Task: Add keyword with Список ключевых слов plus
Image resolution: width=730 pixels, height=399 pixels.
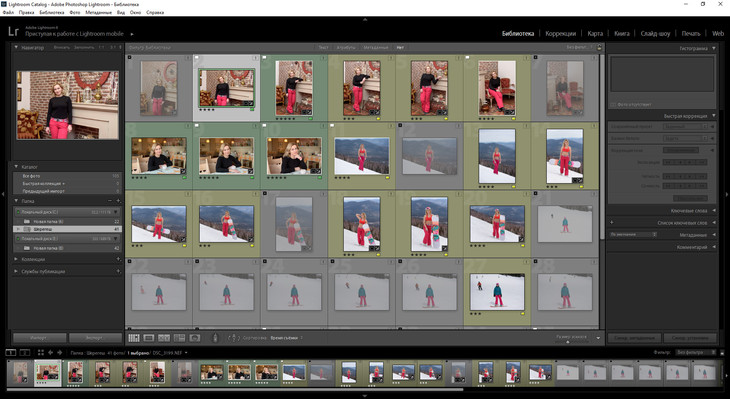Action: click(611, 223)
